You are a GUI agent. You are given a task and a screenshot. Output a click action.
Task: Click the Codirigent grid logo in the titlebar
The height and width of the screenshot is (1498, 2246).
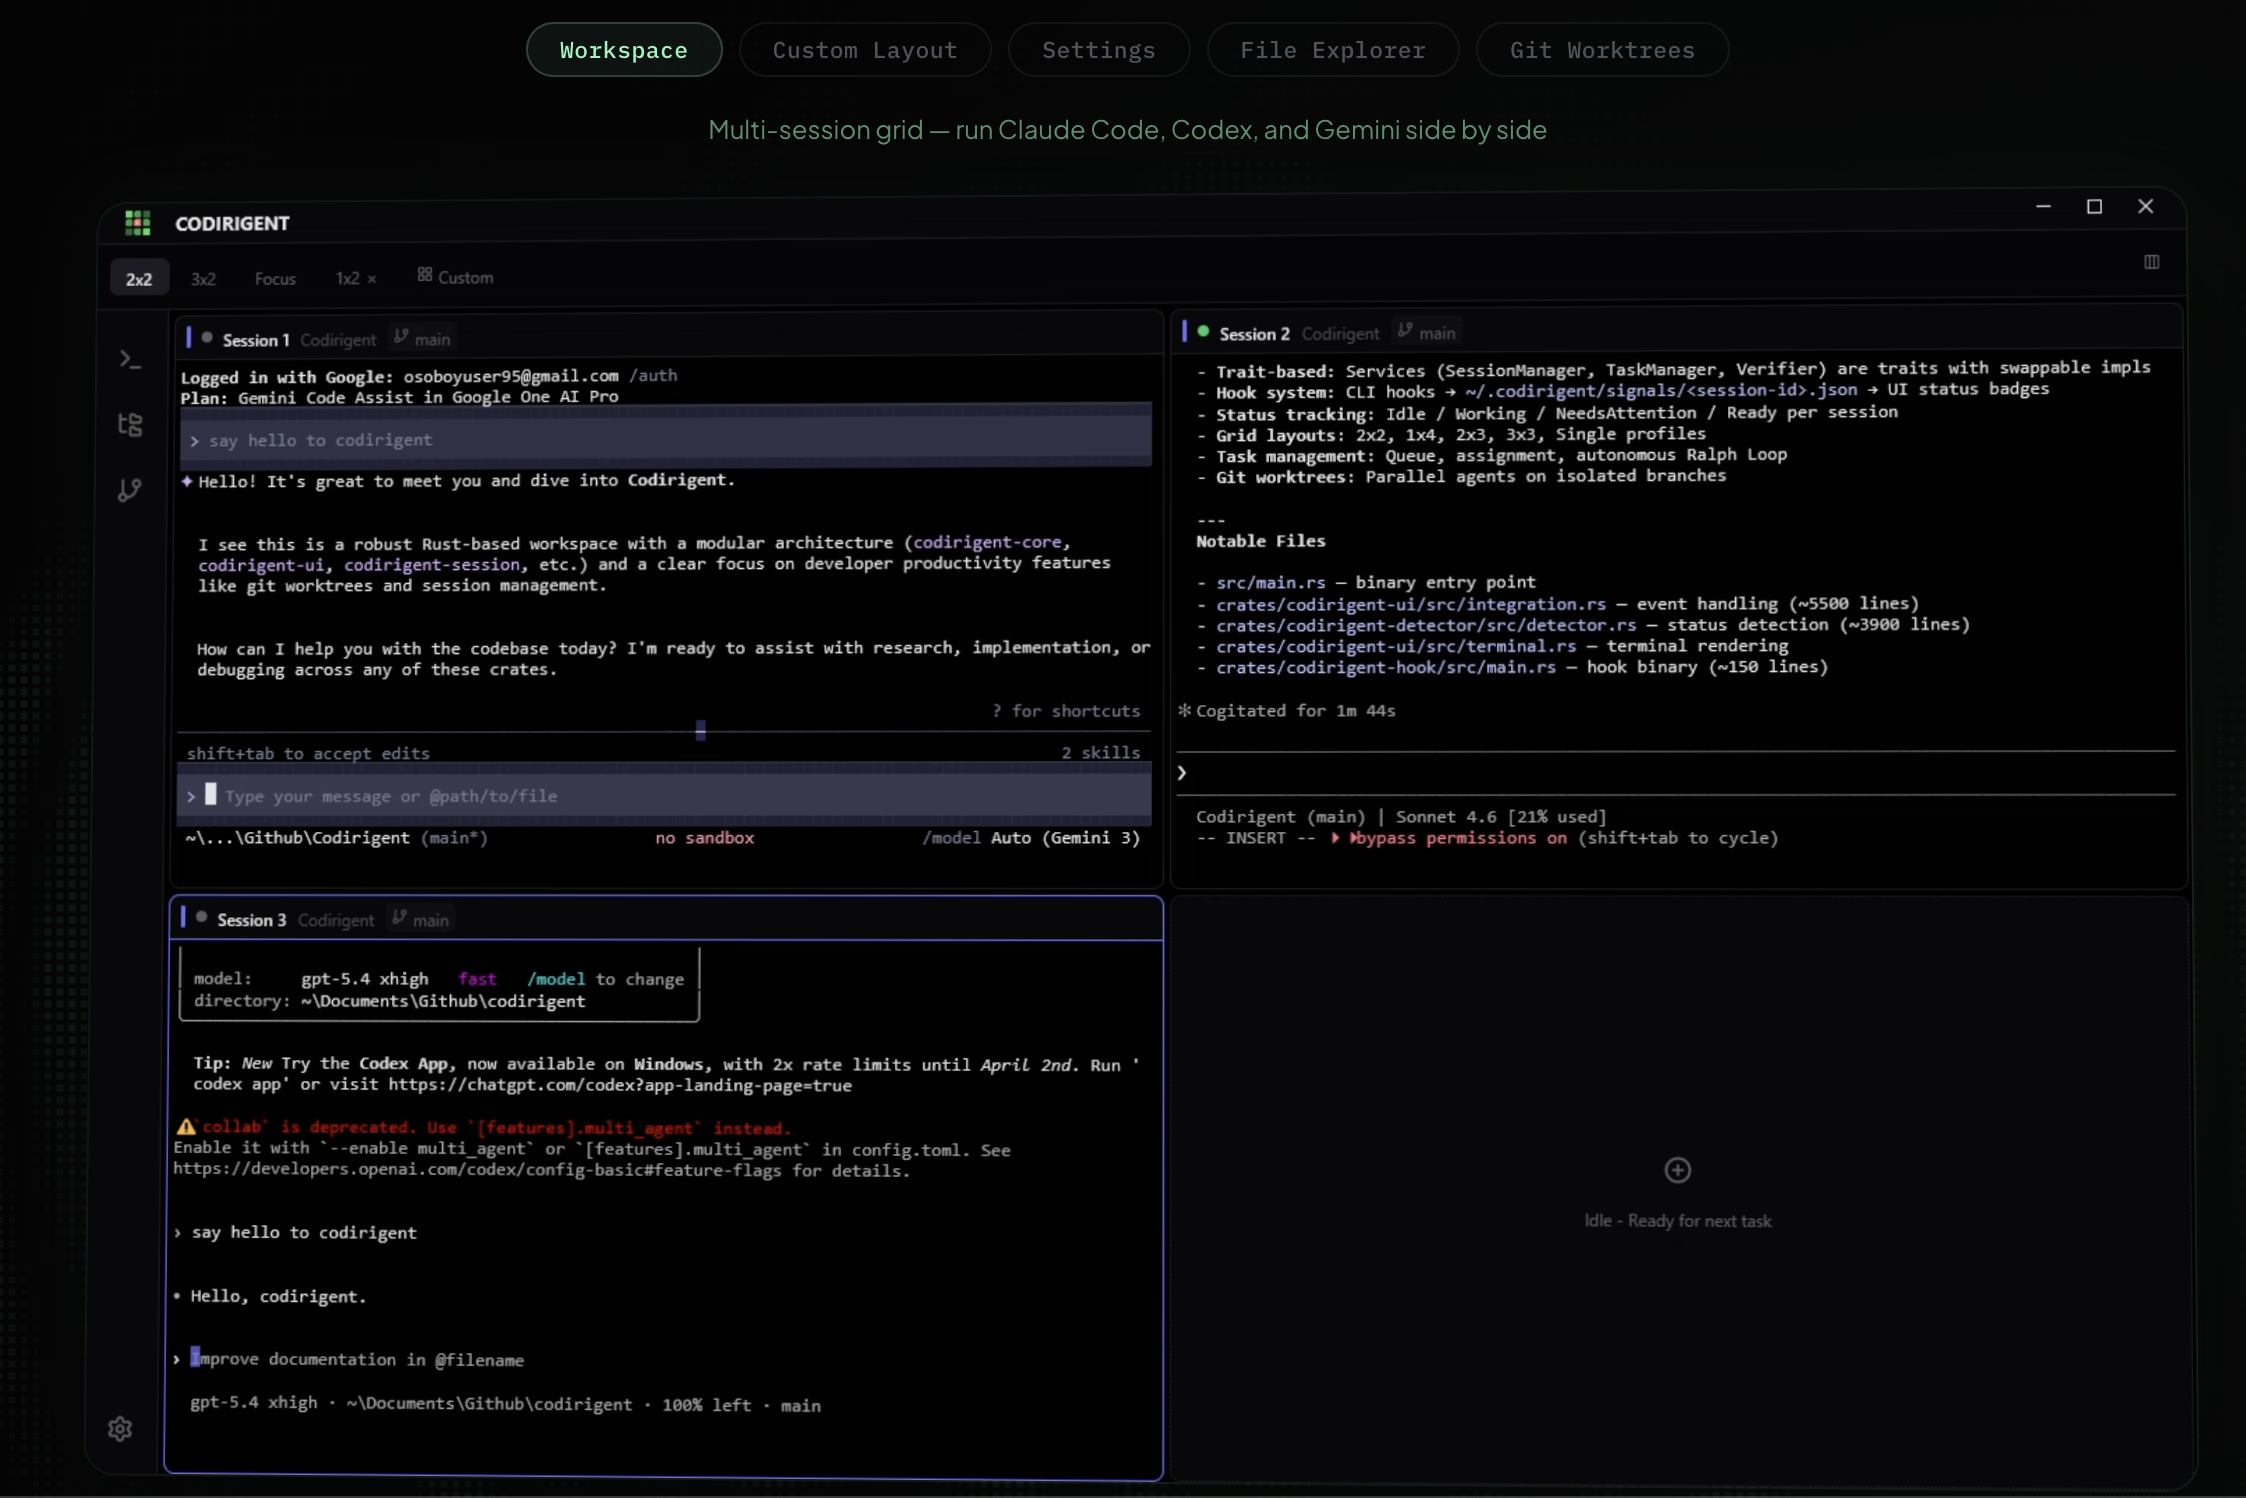[137, 222]
